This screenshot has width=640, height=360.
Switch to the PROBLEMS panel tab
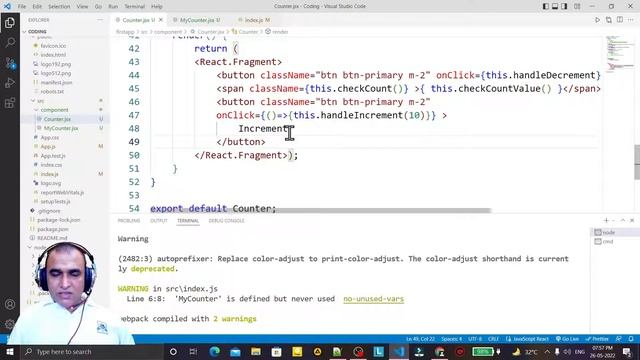tap(129, 220)
